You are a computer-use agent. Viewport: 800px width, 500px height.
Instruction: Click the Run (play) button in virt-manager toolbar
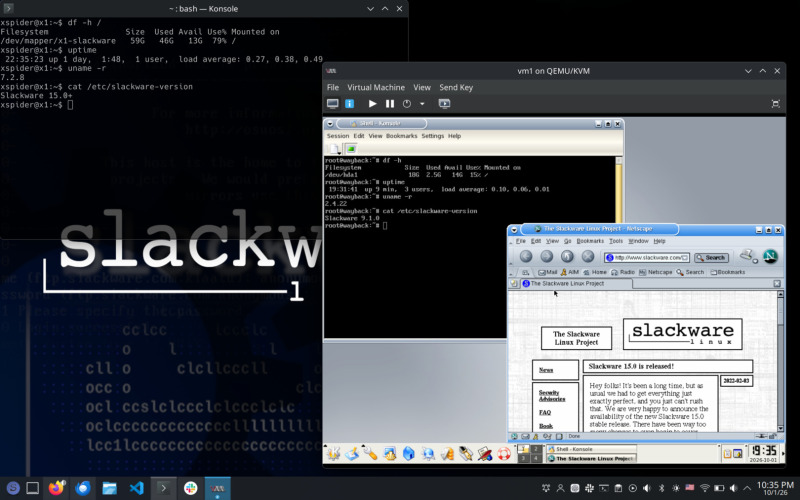point(372,104)
